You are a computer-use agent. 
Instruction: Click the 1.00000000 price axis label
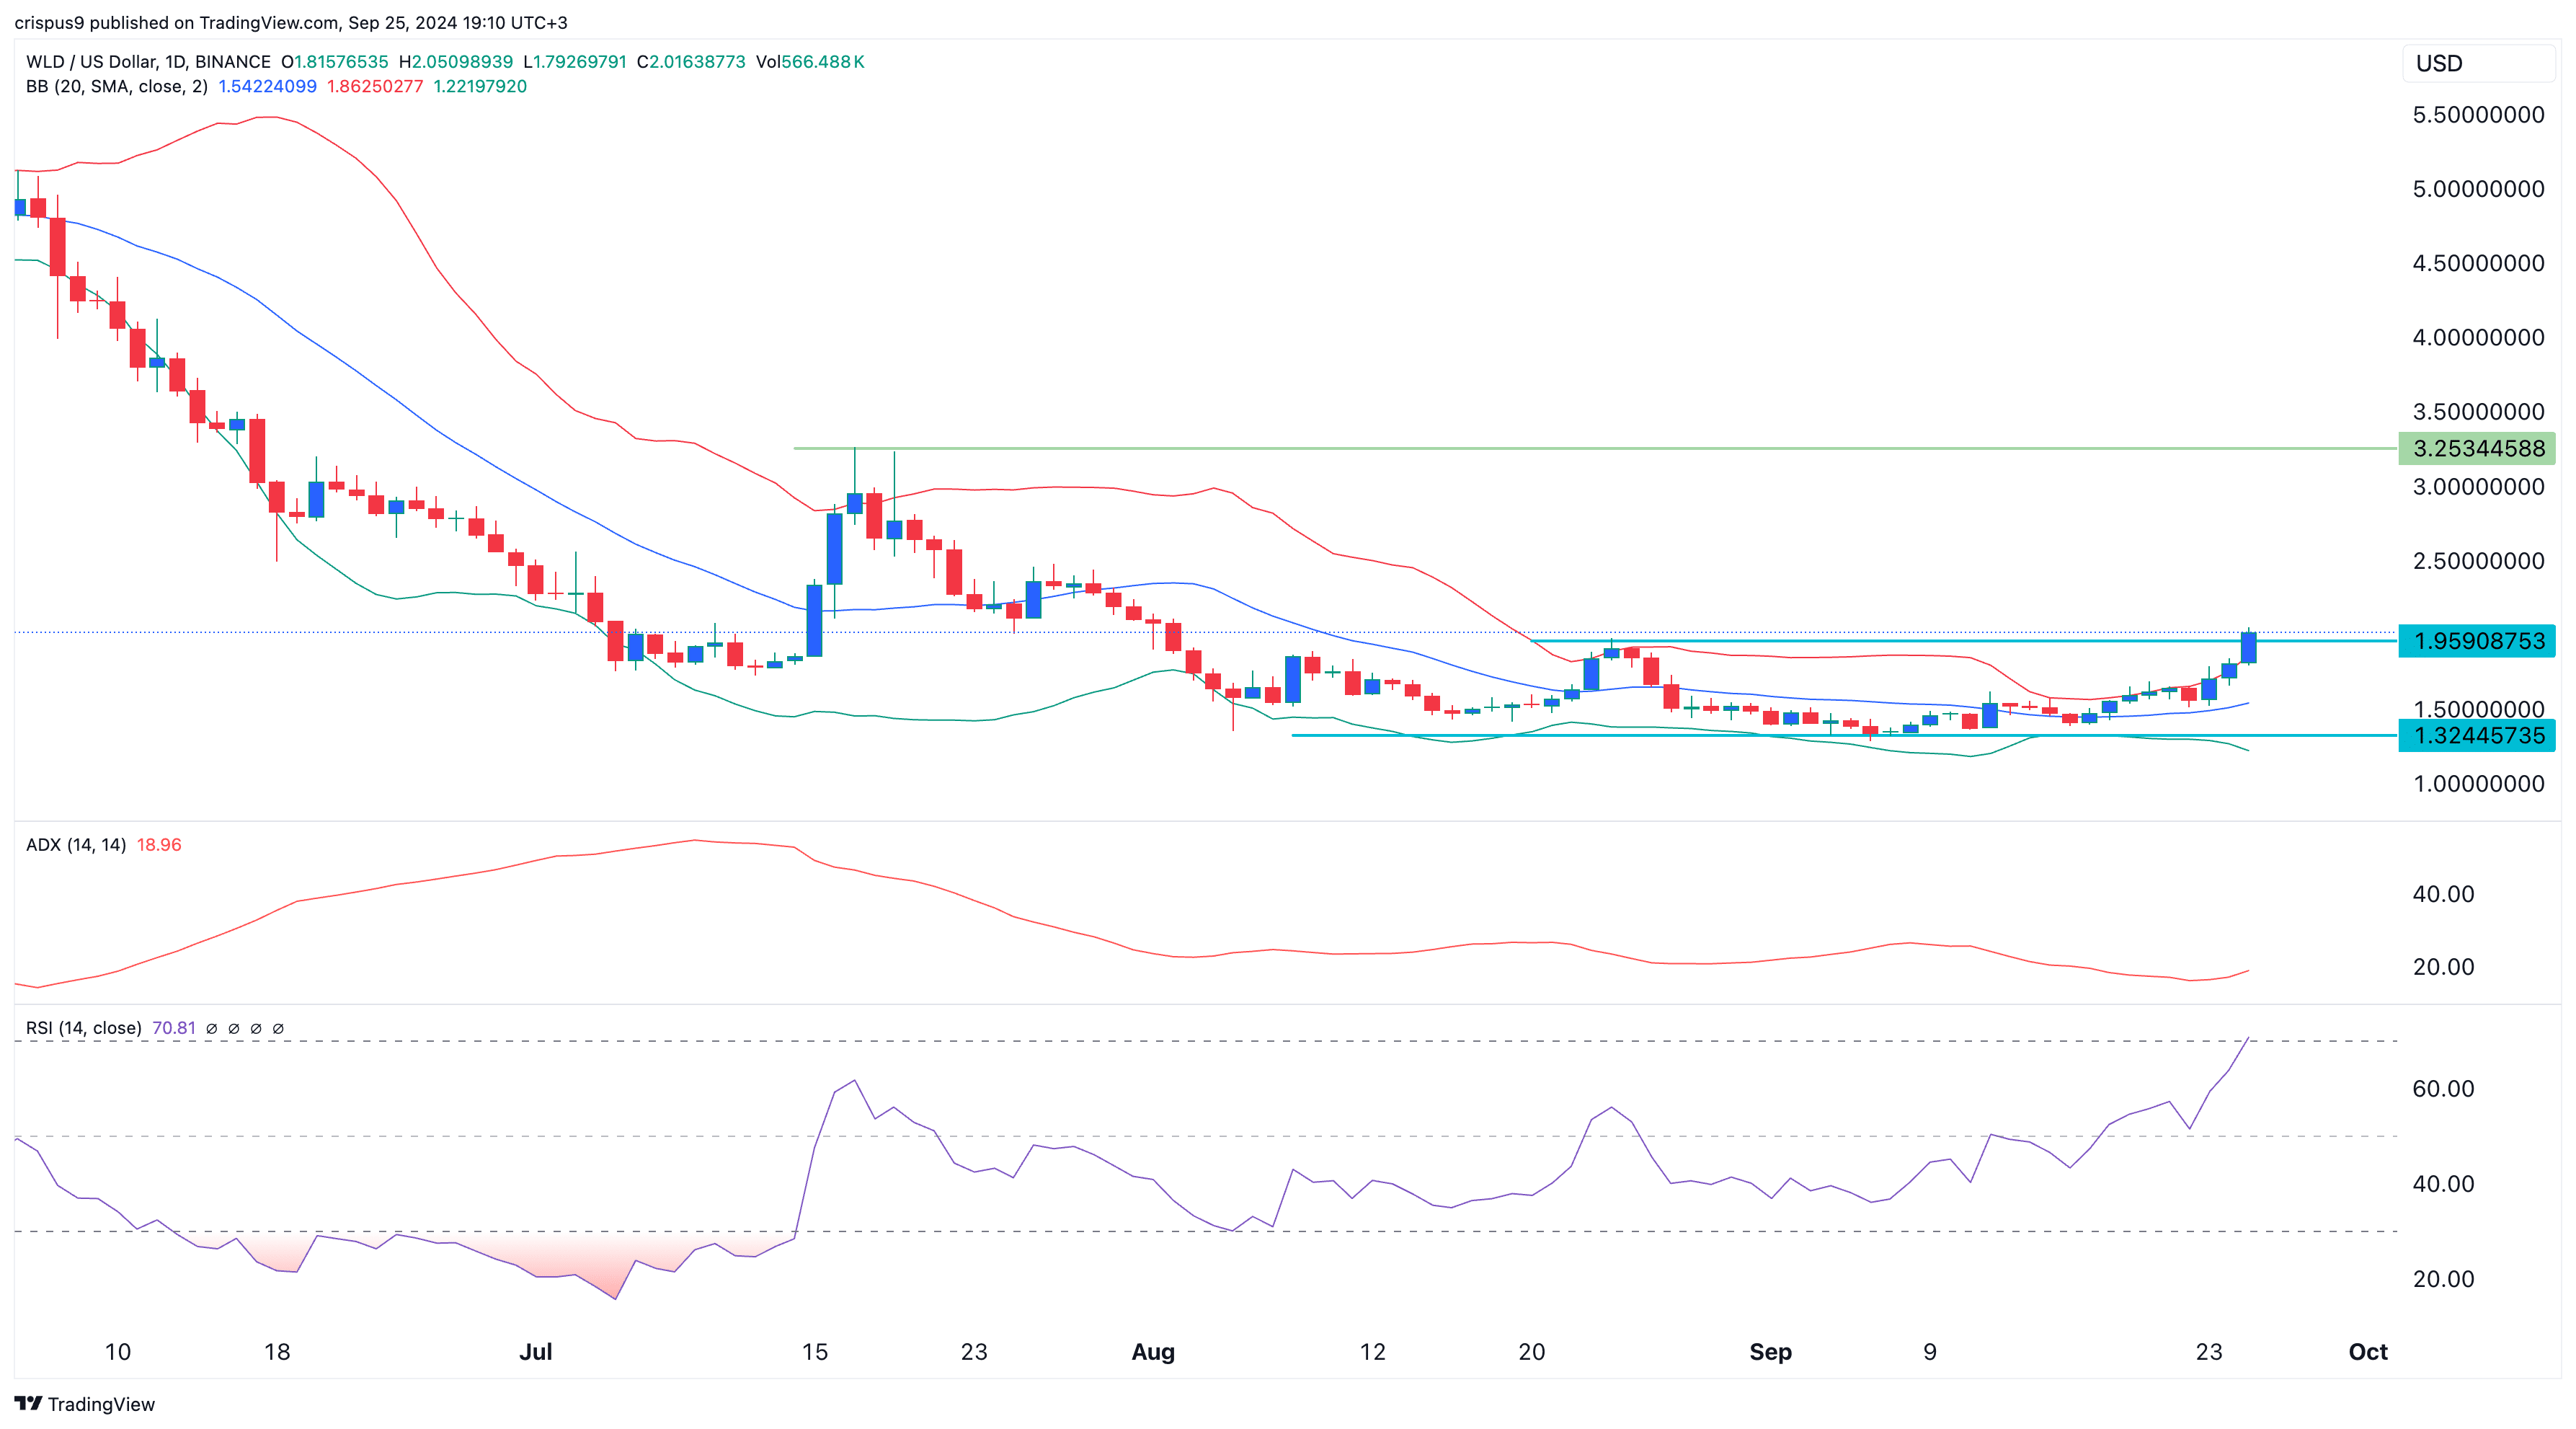[x=2478, y=784]
